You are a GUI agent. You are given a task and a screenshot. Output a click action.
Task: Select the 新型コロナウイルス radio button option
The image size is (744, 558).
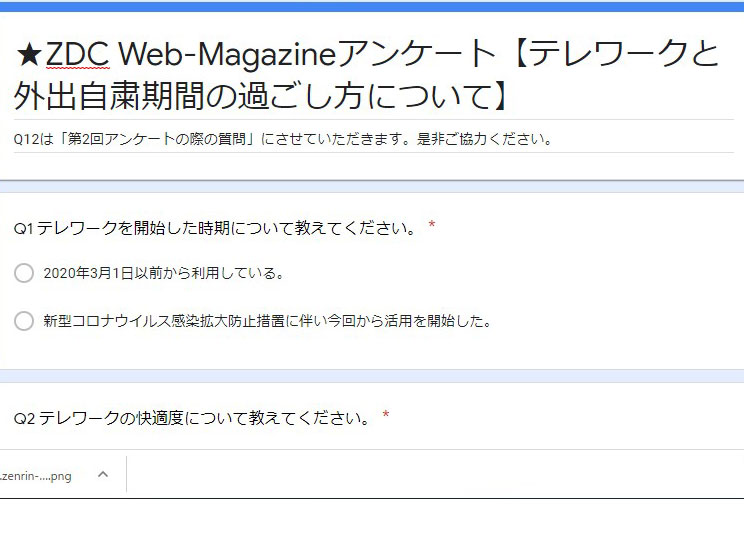coord(24,321)
